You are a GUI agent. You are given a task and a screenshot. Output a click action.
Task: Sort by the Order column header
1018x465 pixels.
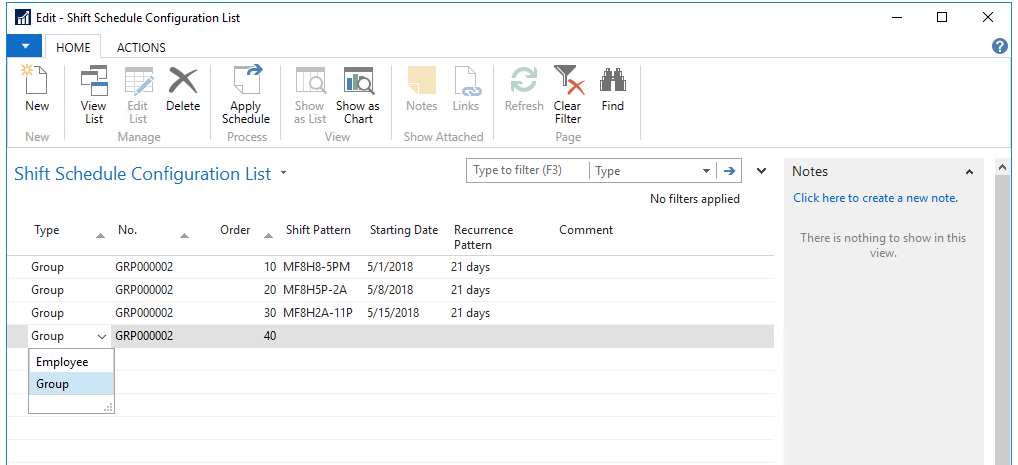pos(235,230)
